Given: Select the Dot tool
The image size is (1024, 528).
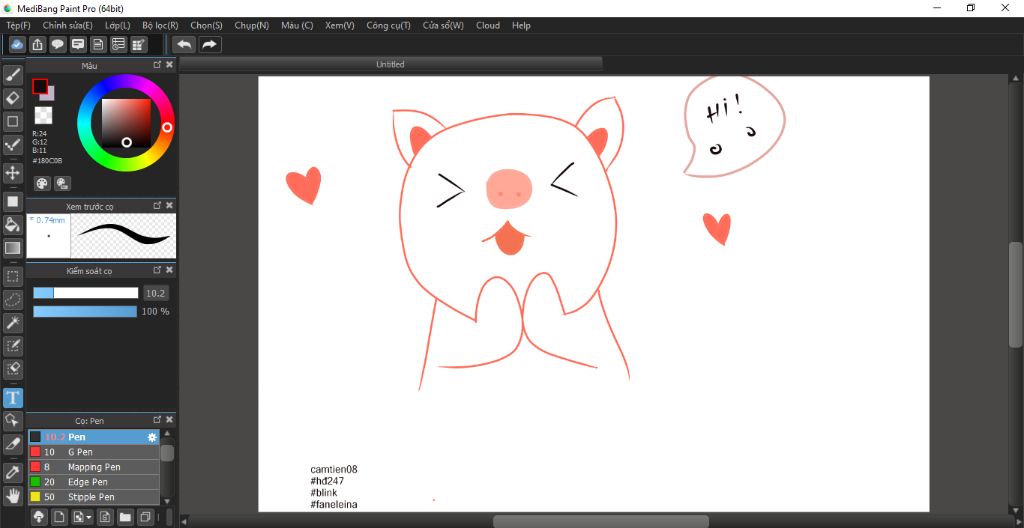Looking at the screenshot, I should click(12, 144).
